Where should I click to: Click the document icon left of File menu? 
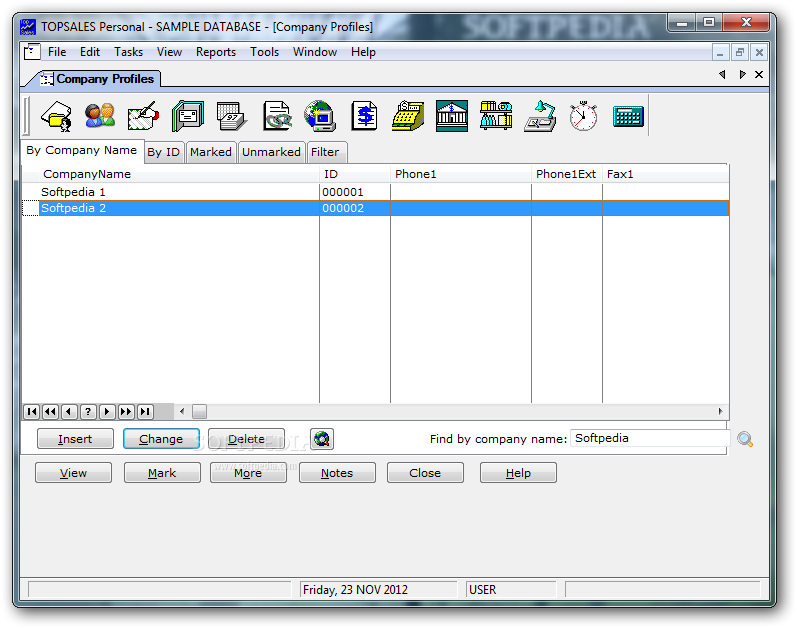[32, 52]
